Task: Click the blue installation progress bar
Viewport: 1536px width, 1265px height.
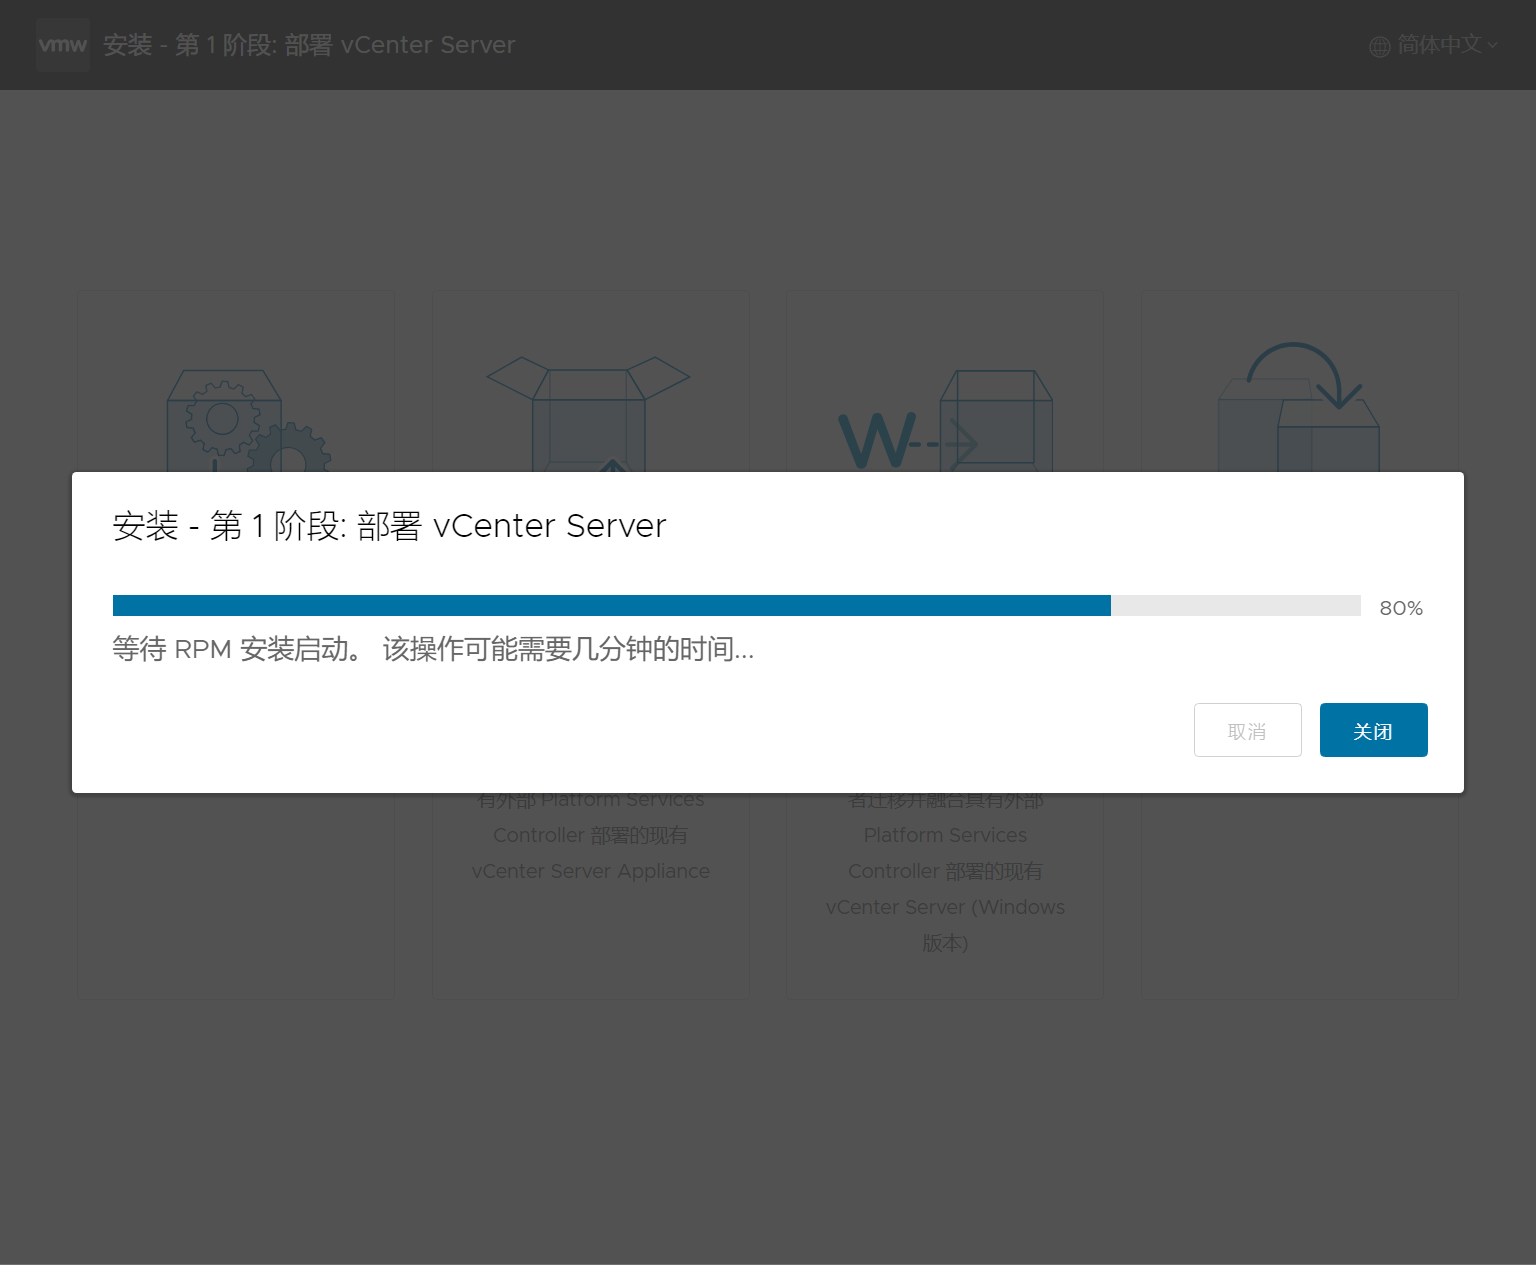Action: 737,605
